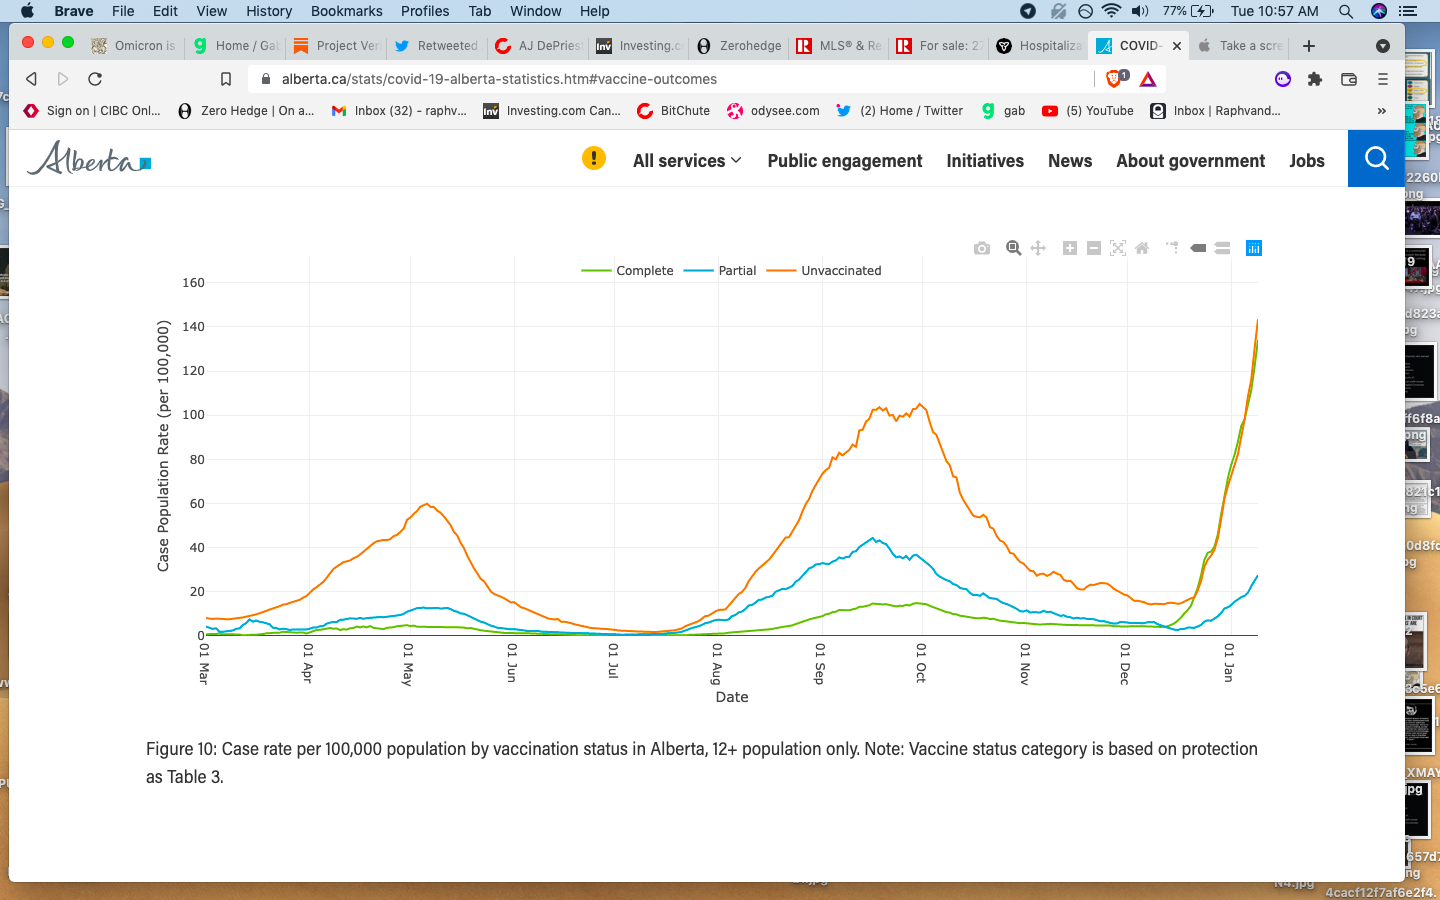Toggle spike lines on the chart
Image resolution: width=1440 pixels, height=900 pixels.
[1172, 248]
